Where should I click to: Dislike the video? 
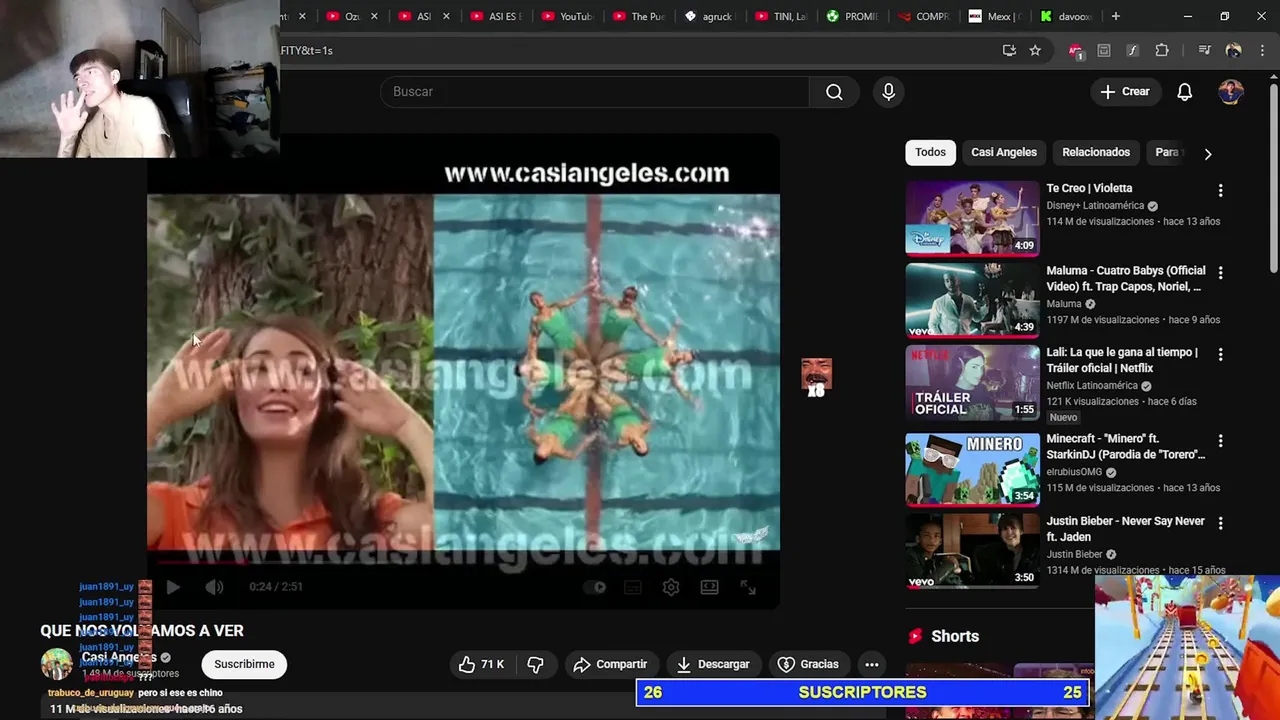tap(536, 664)
